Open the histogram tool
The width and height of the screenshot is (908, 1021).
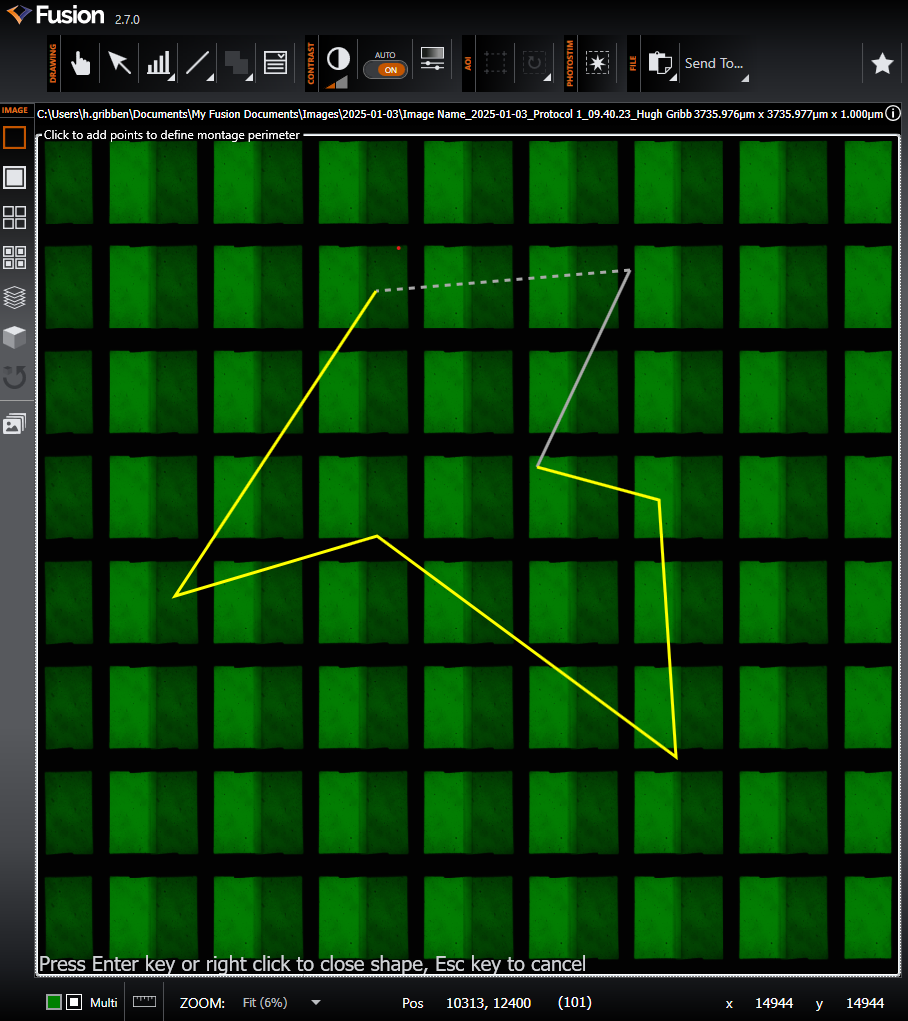[x=158, y=63]
